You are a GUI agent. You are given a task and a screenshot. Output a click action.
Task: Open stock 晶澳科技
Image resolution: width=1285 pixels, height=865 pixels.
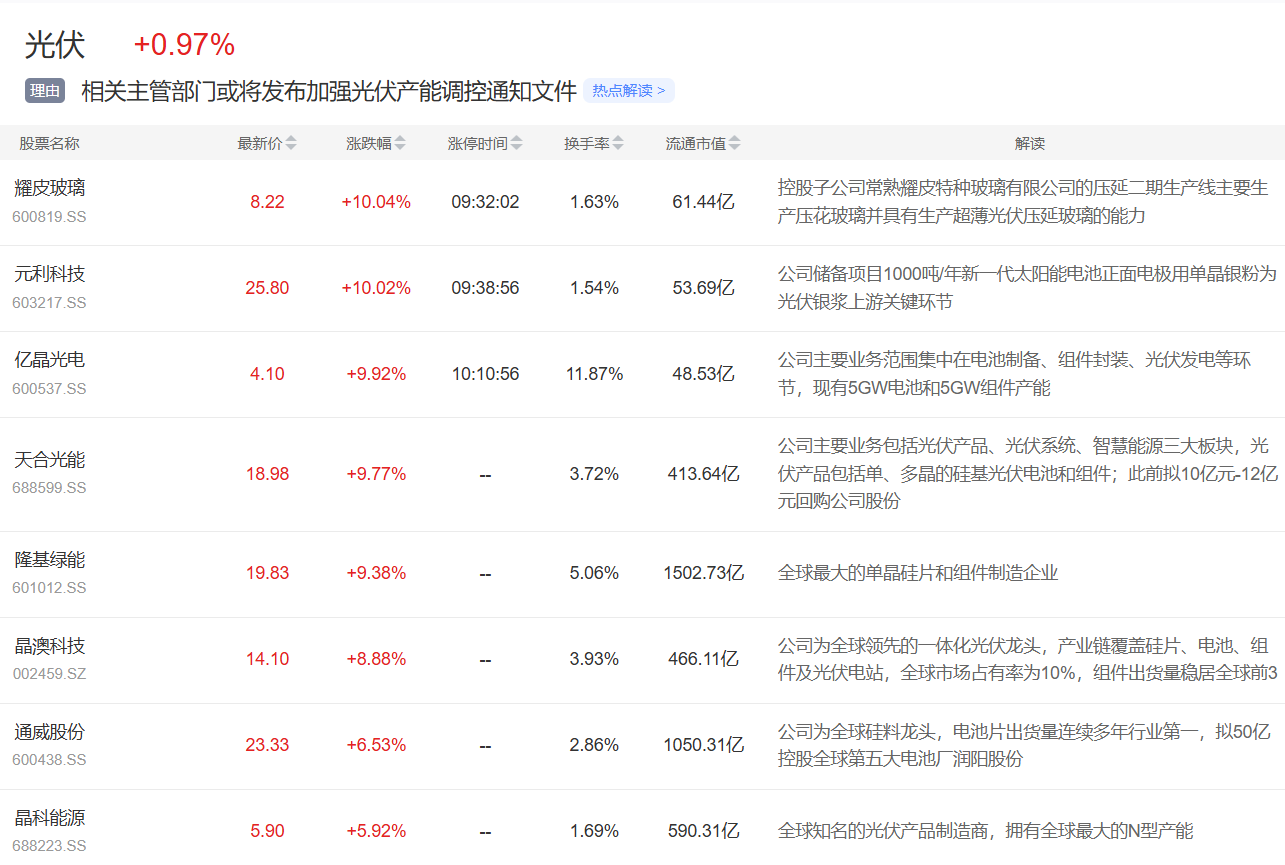coord(50,646)
